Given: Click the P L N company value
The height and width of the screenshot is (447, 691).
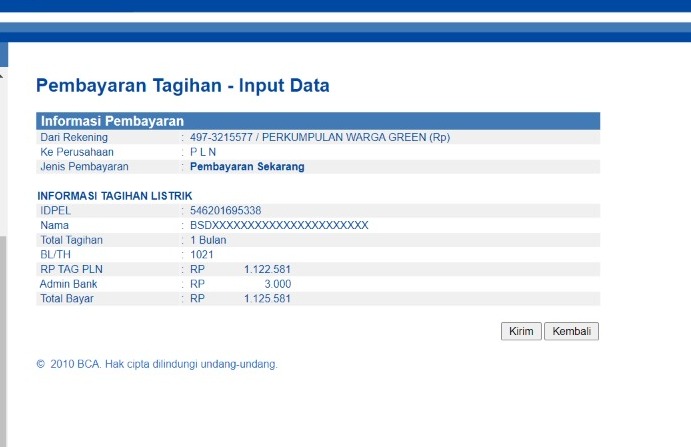Looking at the screenshot, I should 203,152.
